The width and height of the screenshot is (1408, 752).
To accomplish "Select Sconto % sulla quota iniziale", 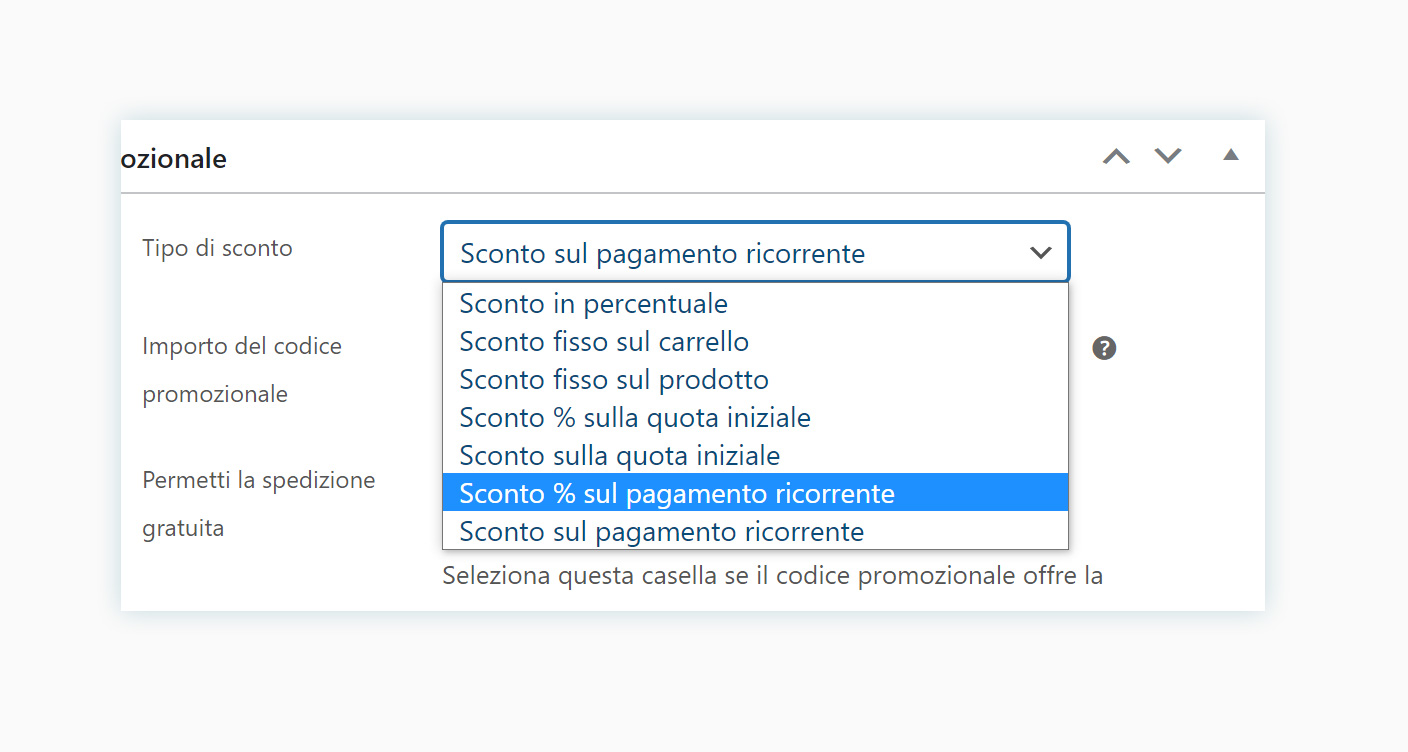I will point(755,417).
